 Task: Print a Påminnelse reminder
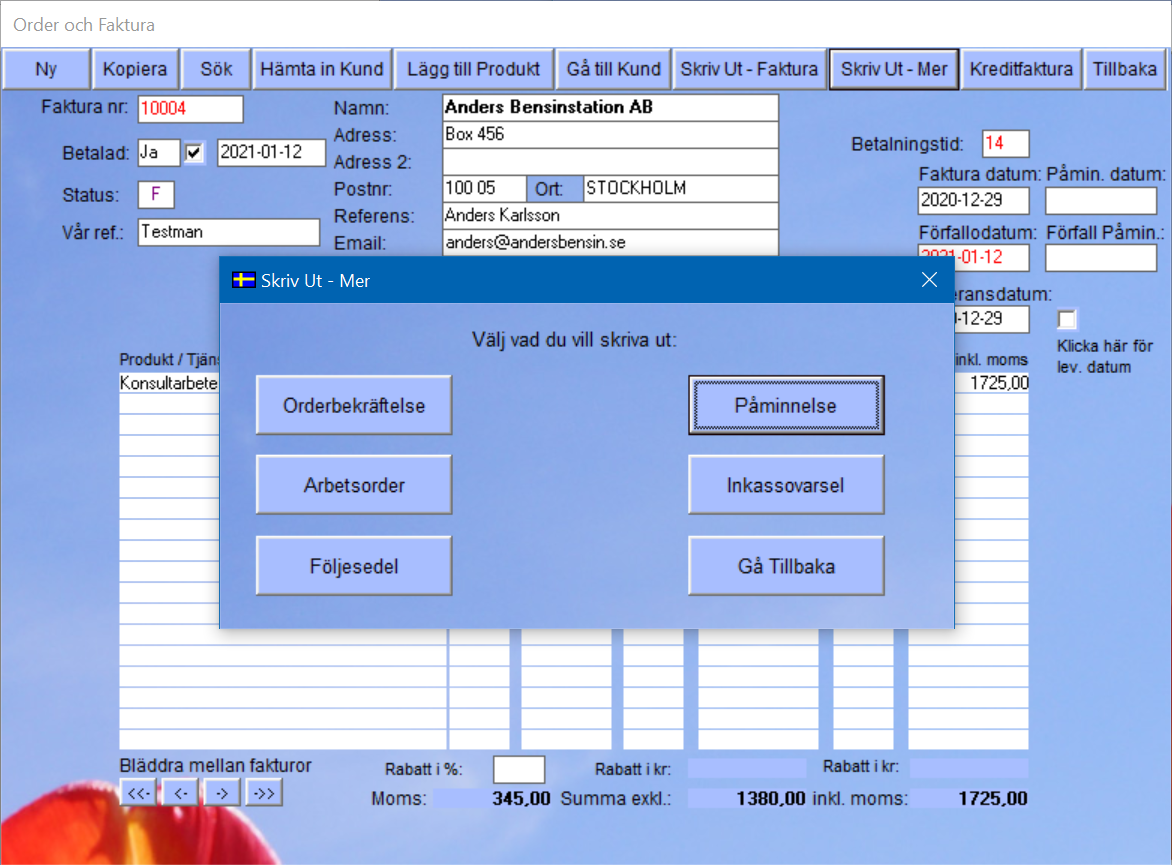pos(786,406)
